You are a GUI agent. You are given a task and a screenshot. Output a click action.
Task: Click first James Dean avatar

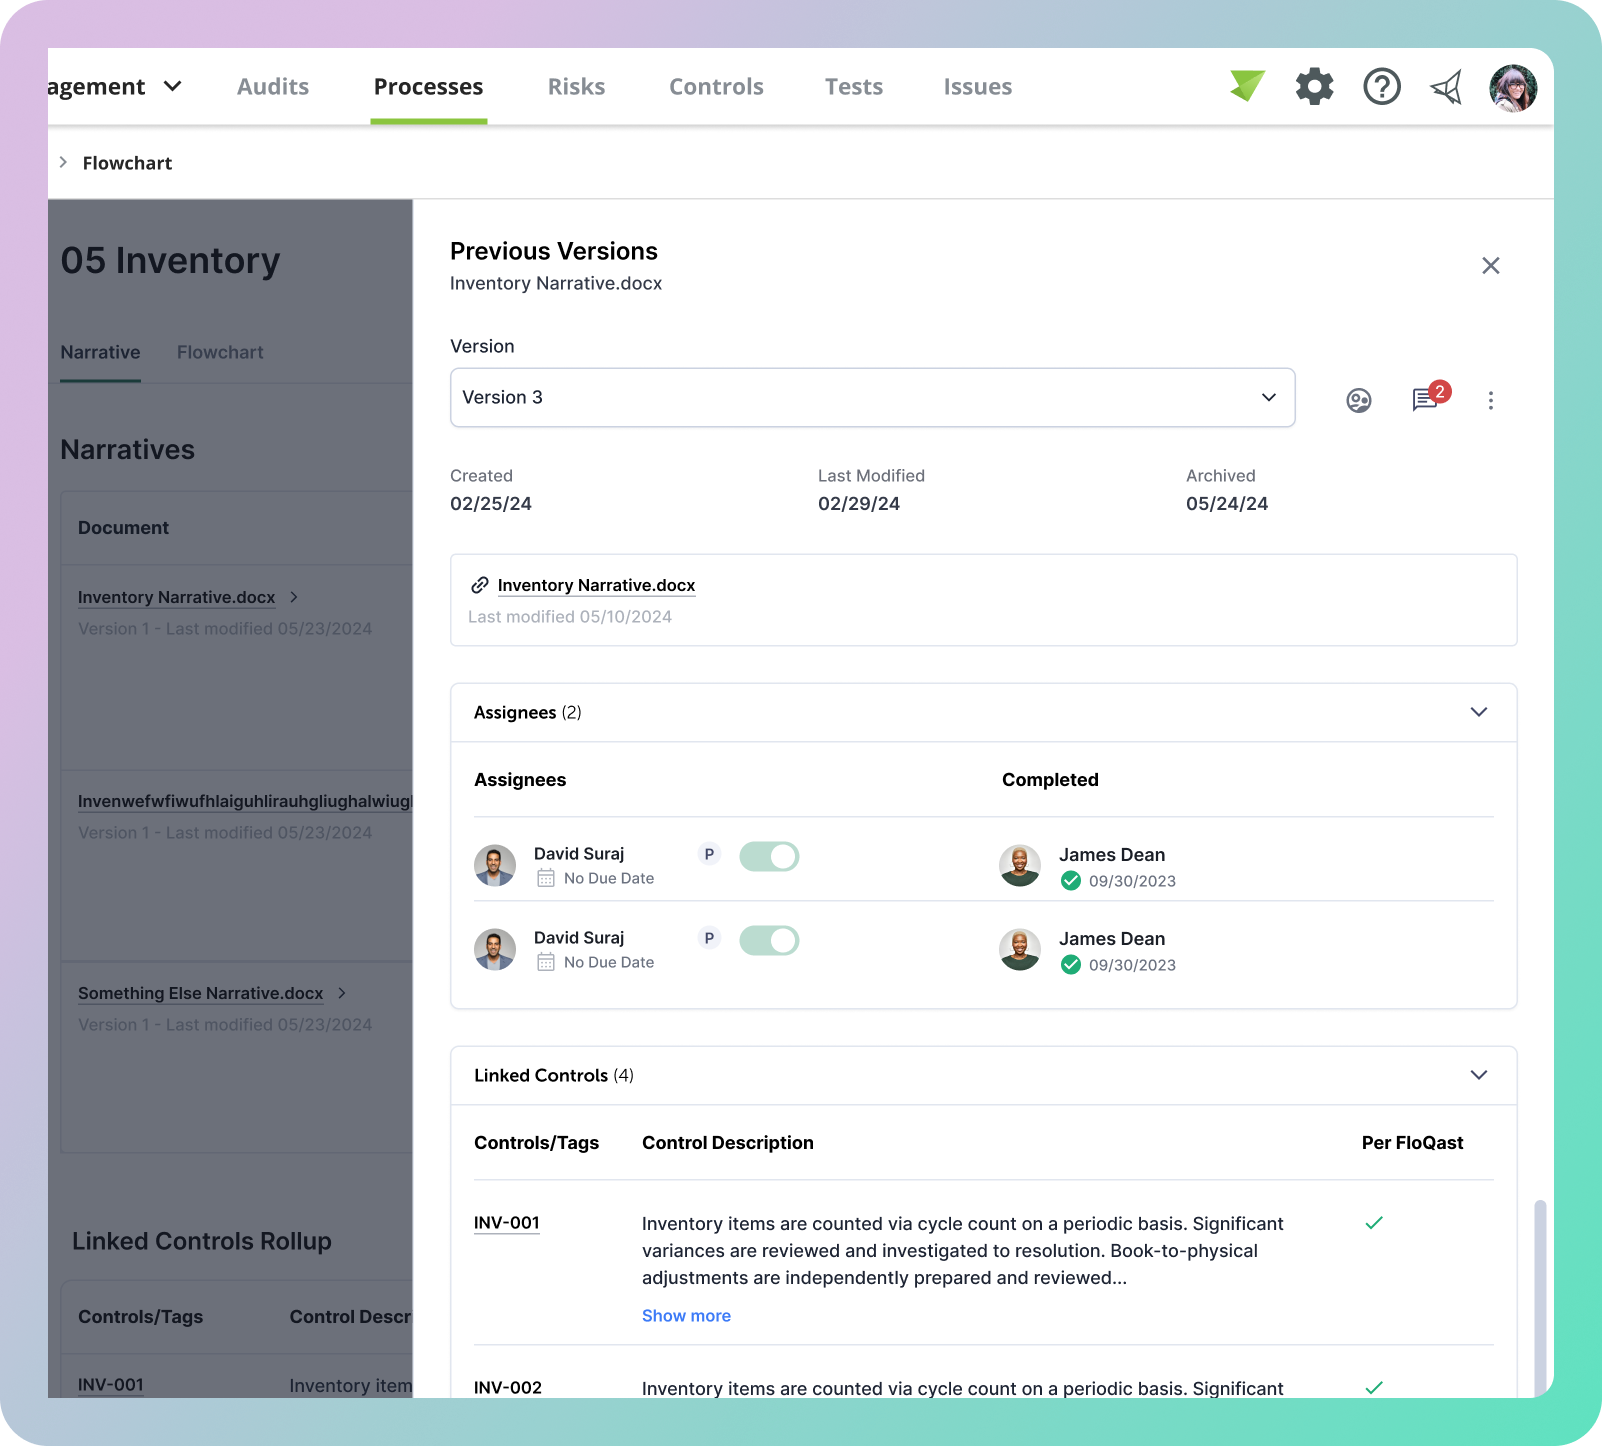point(1020,866)
